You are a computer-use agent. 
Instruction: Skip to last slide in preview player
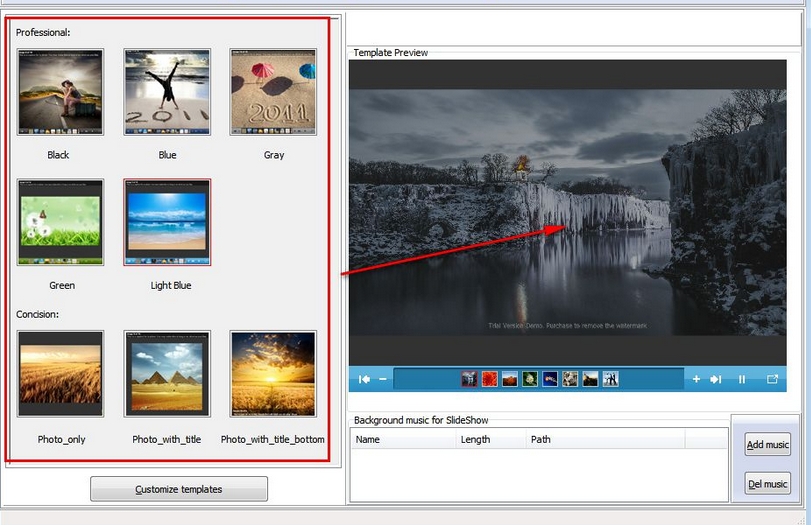[716, 379]
